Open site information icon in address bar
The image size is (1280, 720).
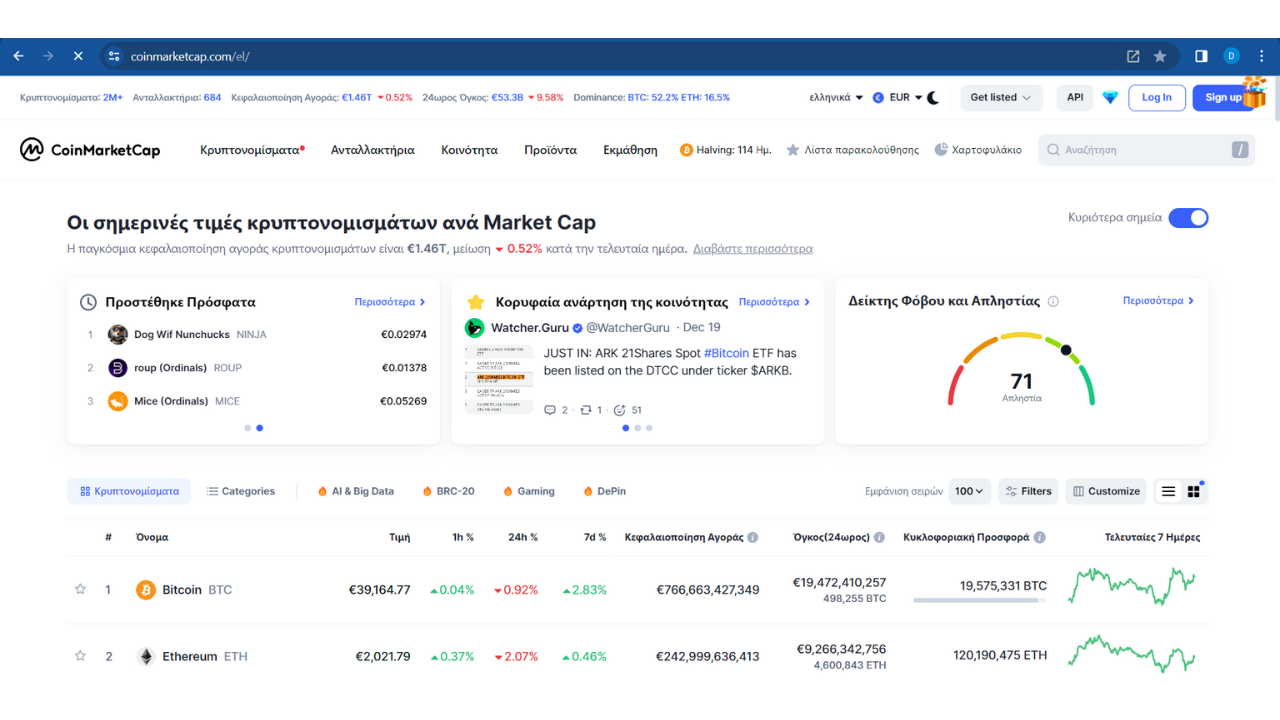[x=114, y=56]
